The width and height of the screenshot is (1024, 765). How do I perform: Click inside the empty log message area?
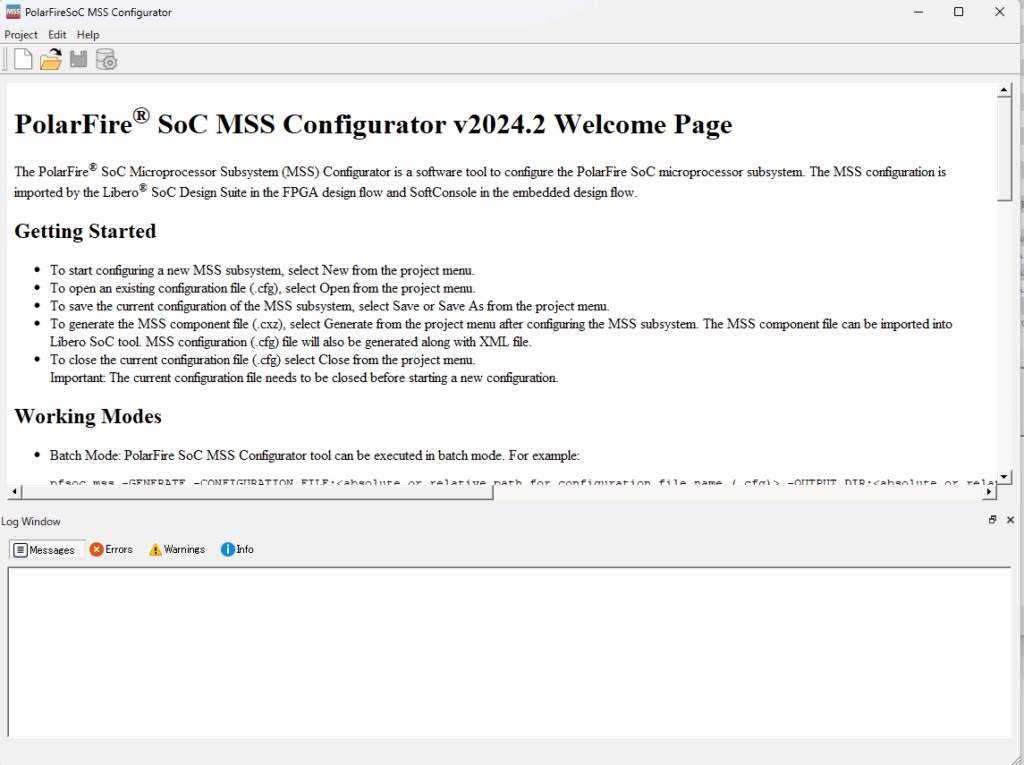point(508,650)
